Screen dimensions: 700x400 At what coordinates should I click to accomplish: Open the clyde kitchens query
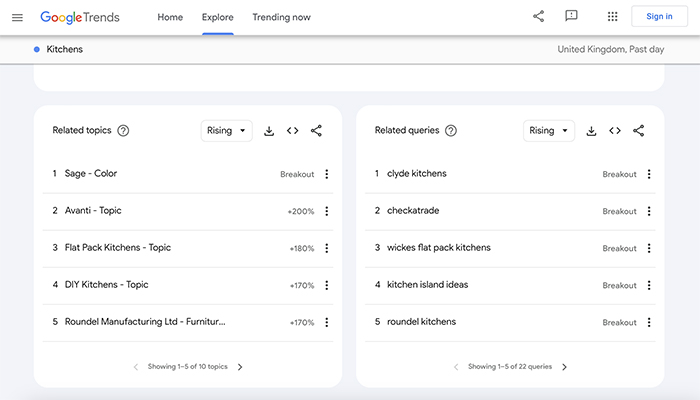[x=417, y=174]
